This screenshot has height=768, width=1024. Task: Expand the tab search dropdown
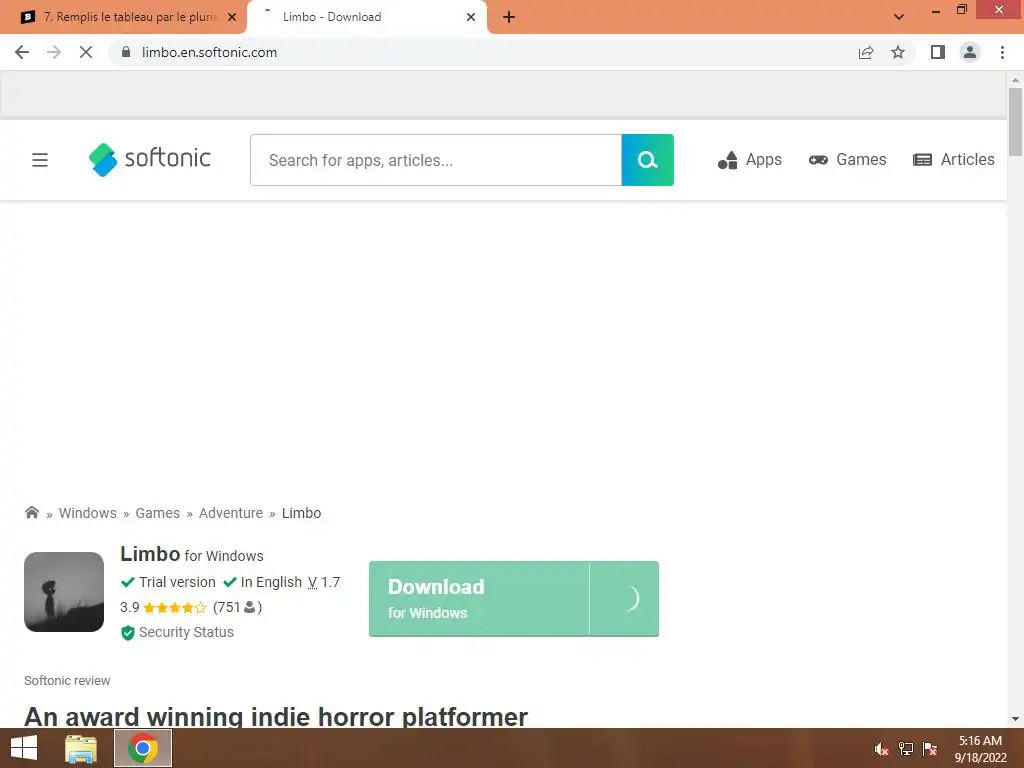tap(899, 17)
